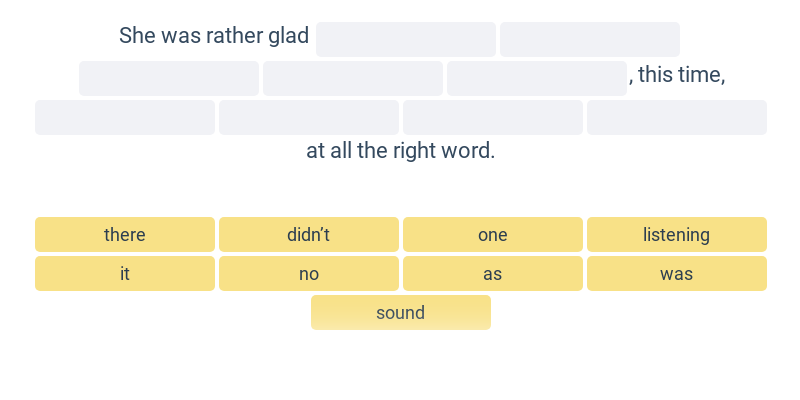
Task: Click the word tile 'was'
Action: coord(677,273)
